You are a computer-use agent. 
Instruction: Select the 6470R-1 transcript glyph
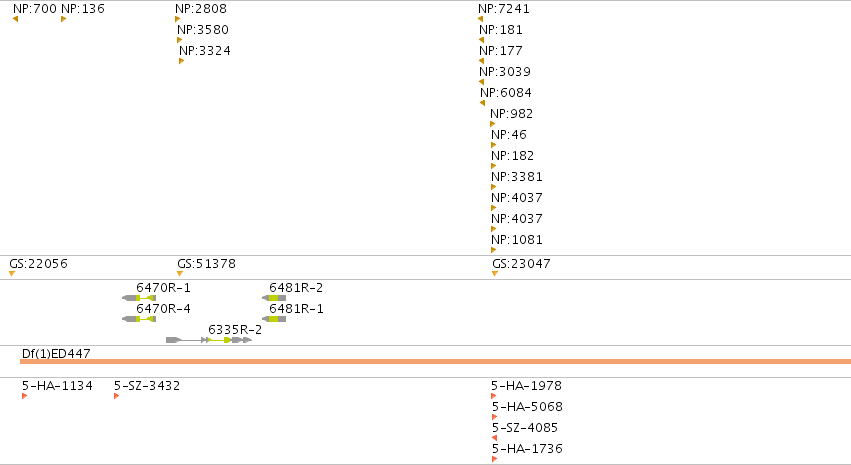click(x=139, y=298)
